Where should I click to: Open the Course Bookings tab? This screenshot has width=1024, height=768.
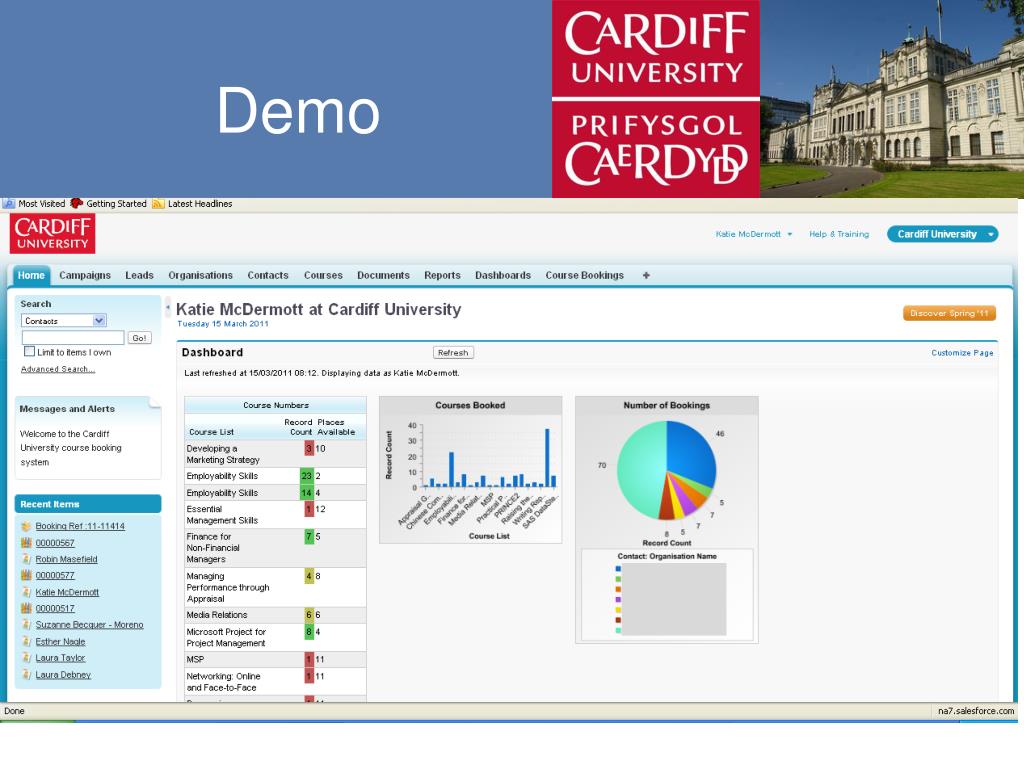coord(584,275)
